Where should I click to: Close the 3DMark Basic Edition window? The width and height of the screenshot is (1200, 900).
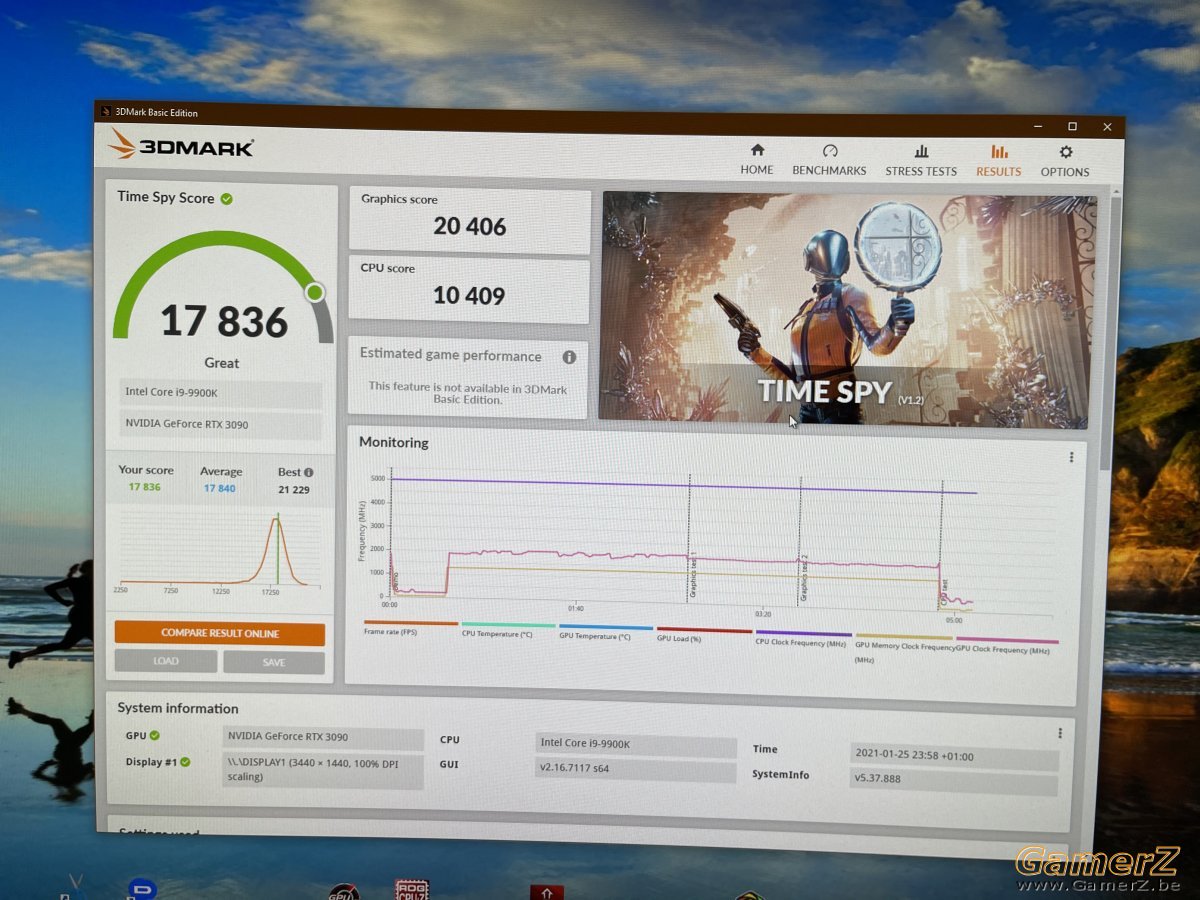click(x=1107, y=127)
